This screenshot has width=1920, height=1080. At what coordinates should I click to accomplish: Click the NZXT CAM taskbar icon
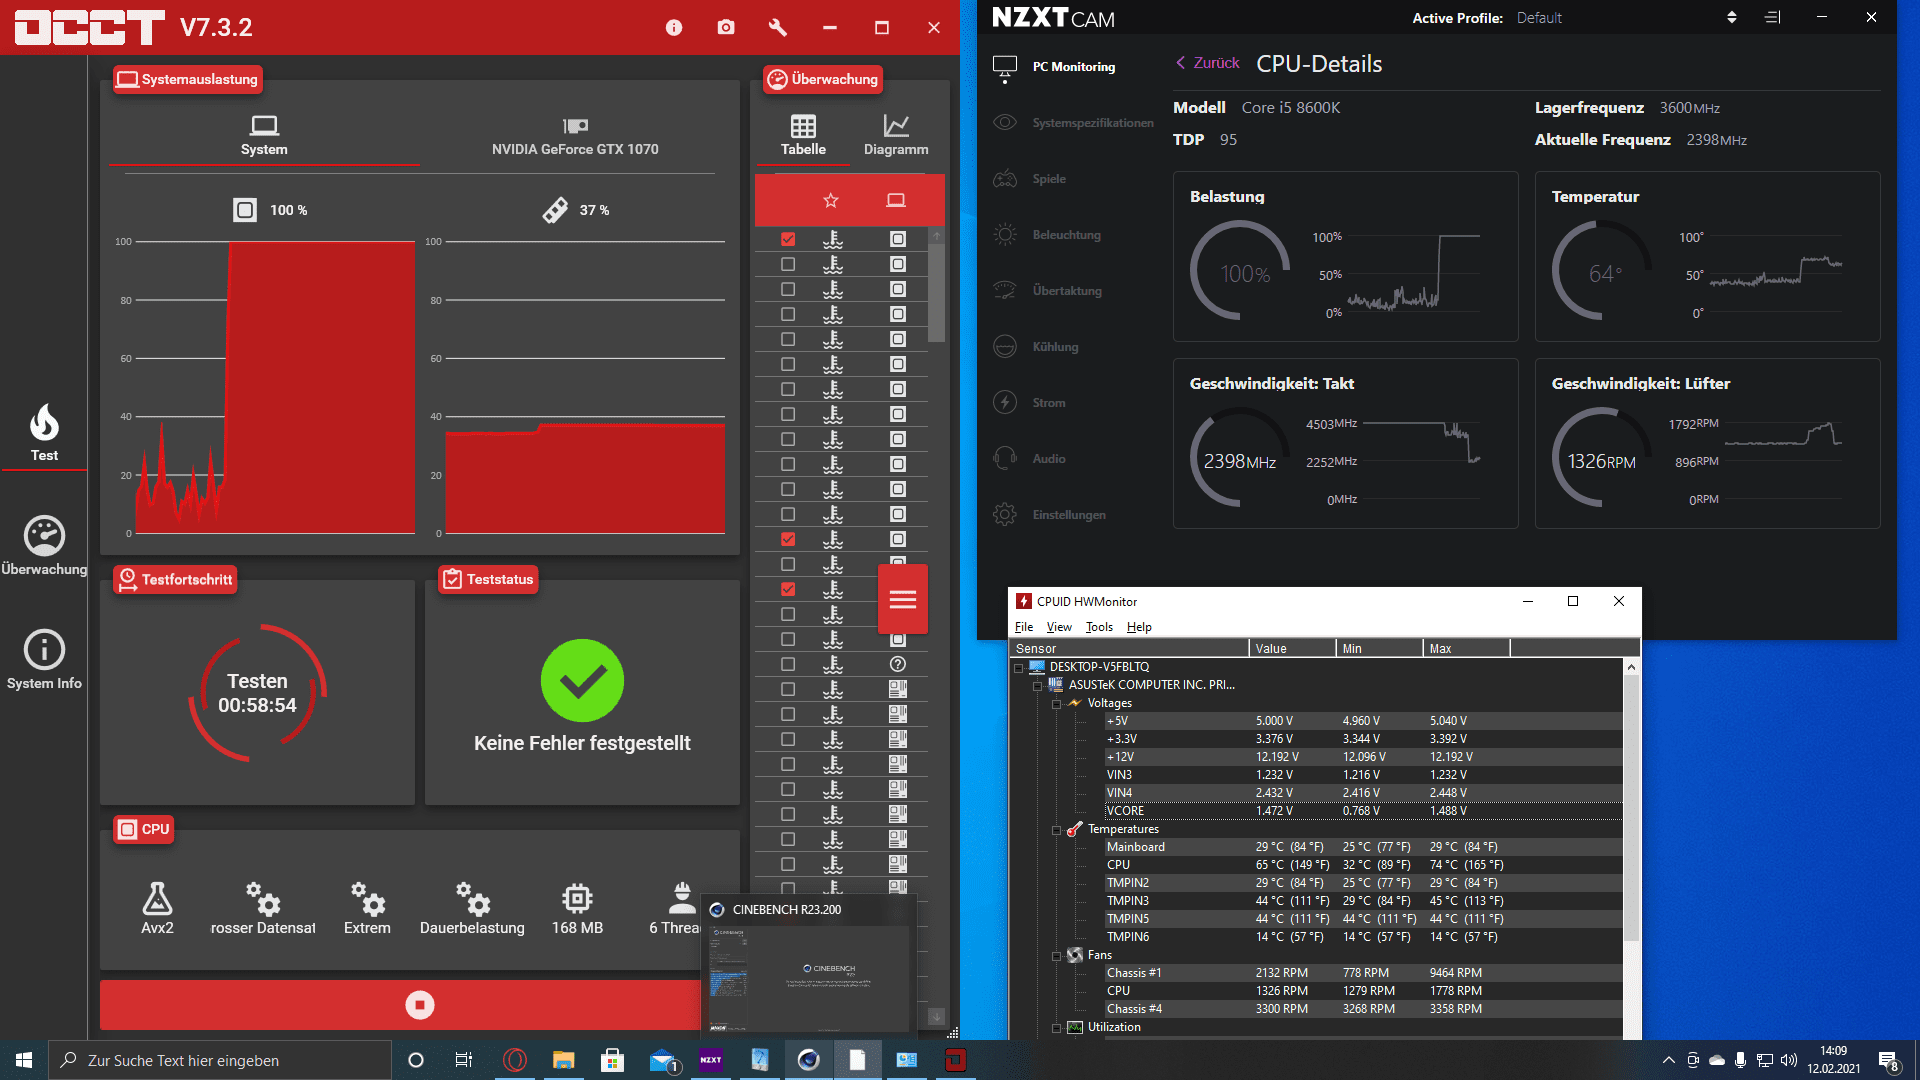pyautogui.click(x=711, y=1062)
